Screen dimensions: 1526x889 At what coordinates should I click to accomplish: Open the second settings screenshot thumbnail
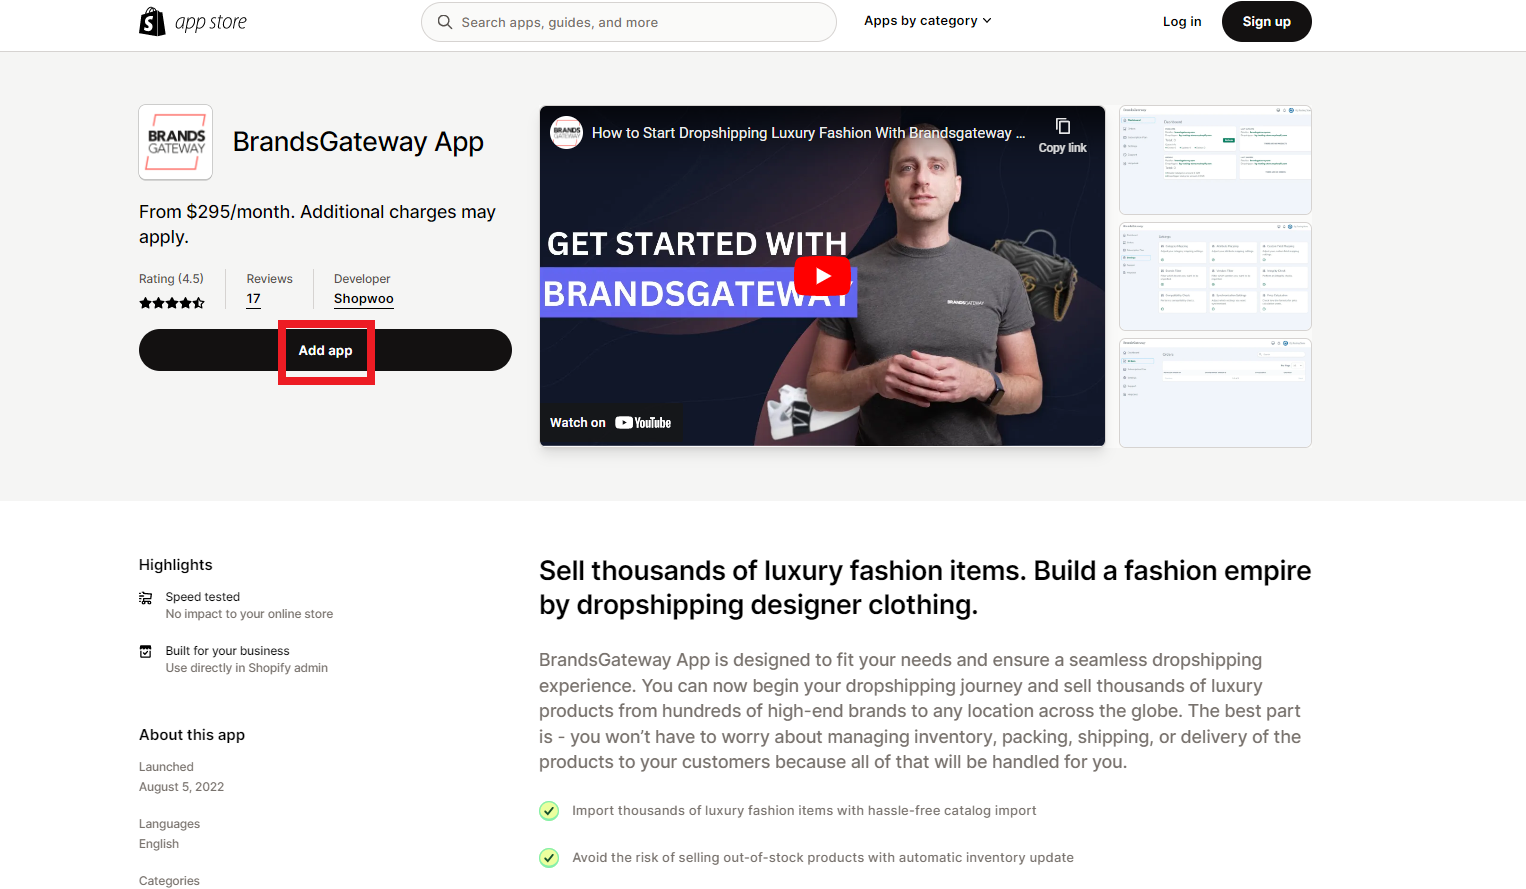[1215, 276]
